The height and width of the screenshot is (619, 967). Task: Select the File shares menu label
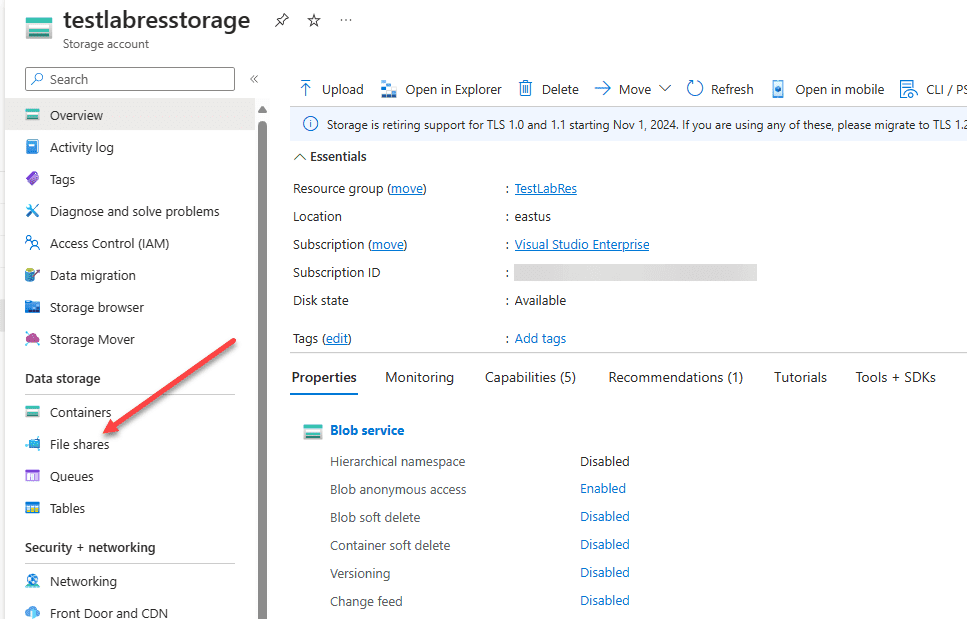click(x=80, y=445)
